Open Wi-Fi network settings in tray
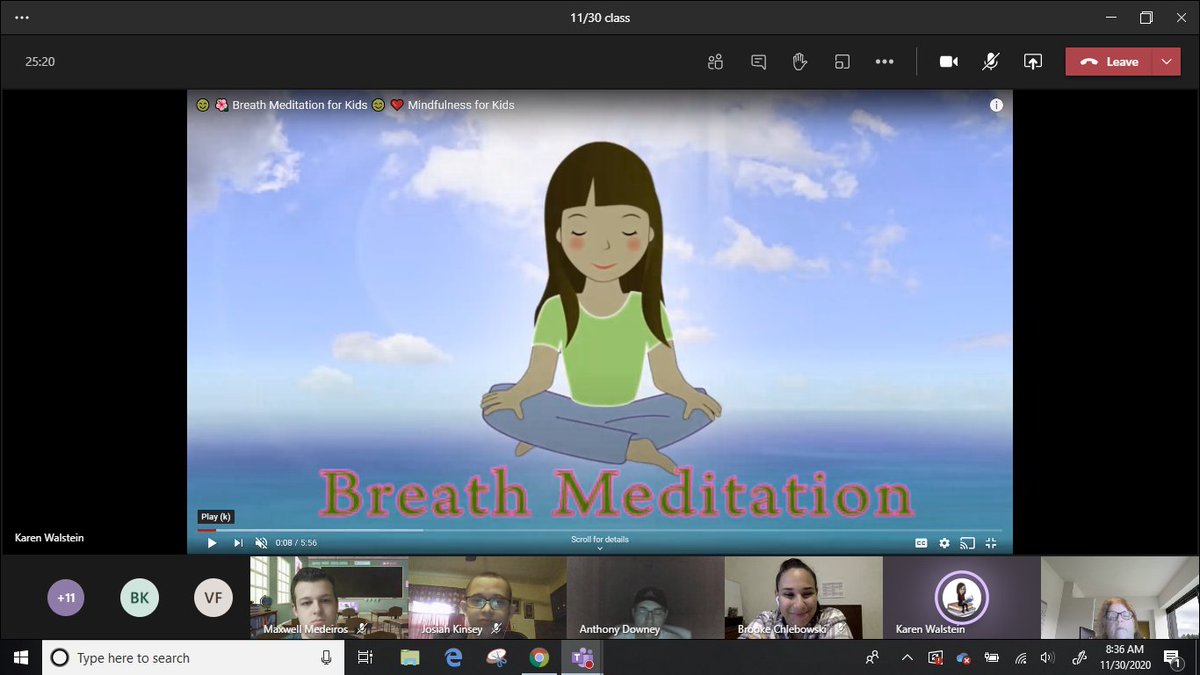Screen dimensions: 1200x675 point(1021,657)
